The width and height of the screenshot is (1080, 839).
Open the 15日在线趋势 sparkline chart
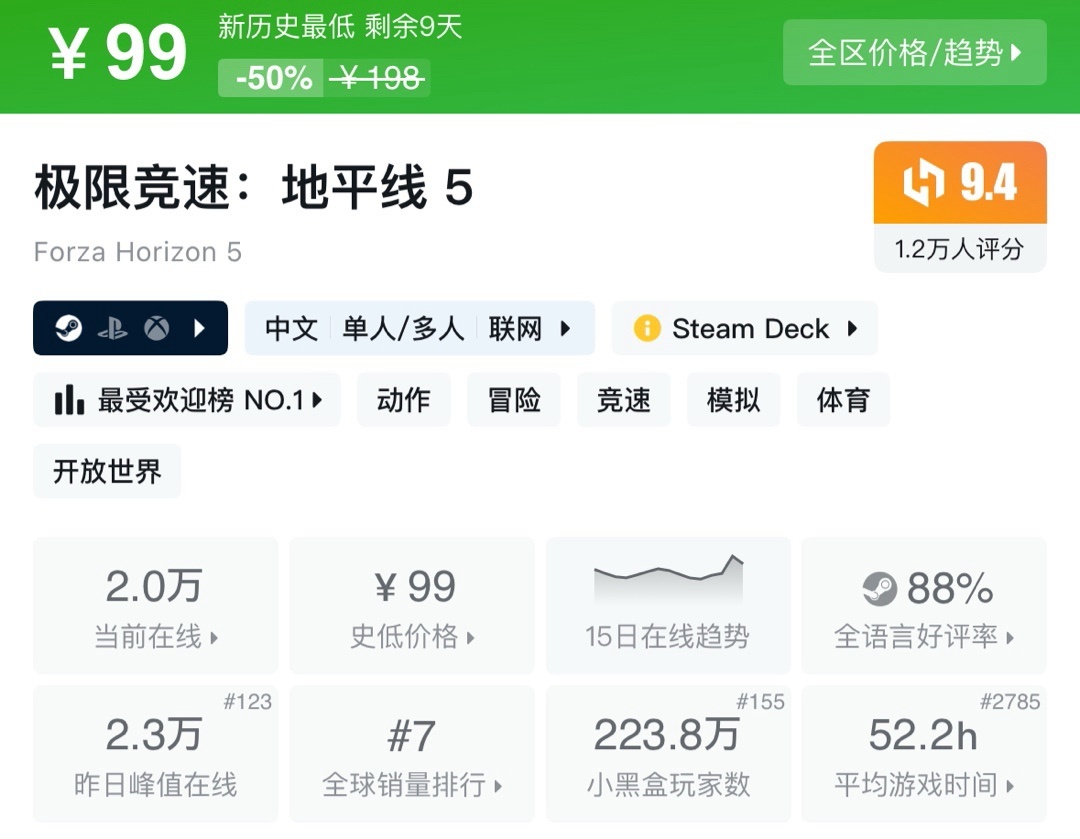point(668,582)
